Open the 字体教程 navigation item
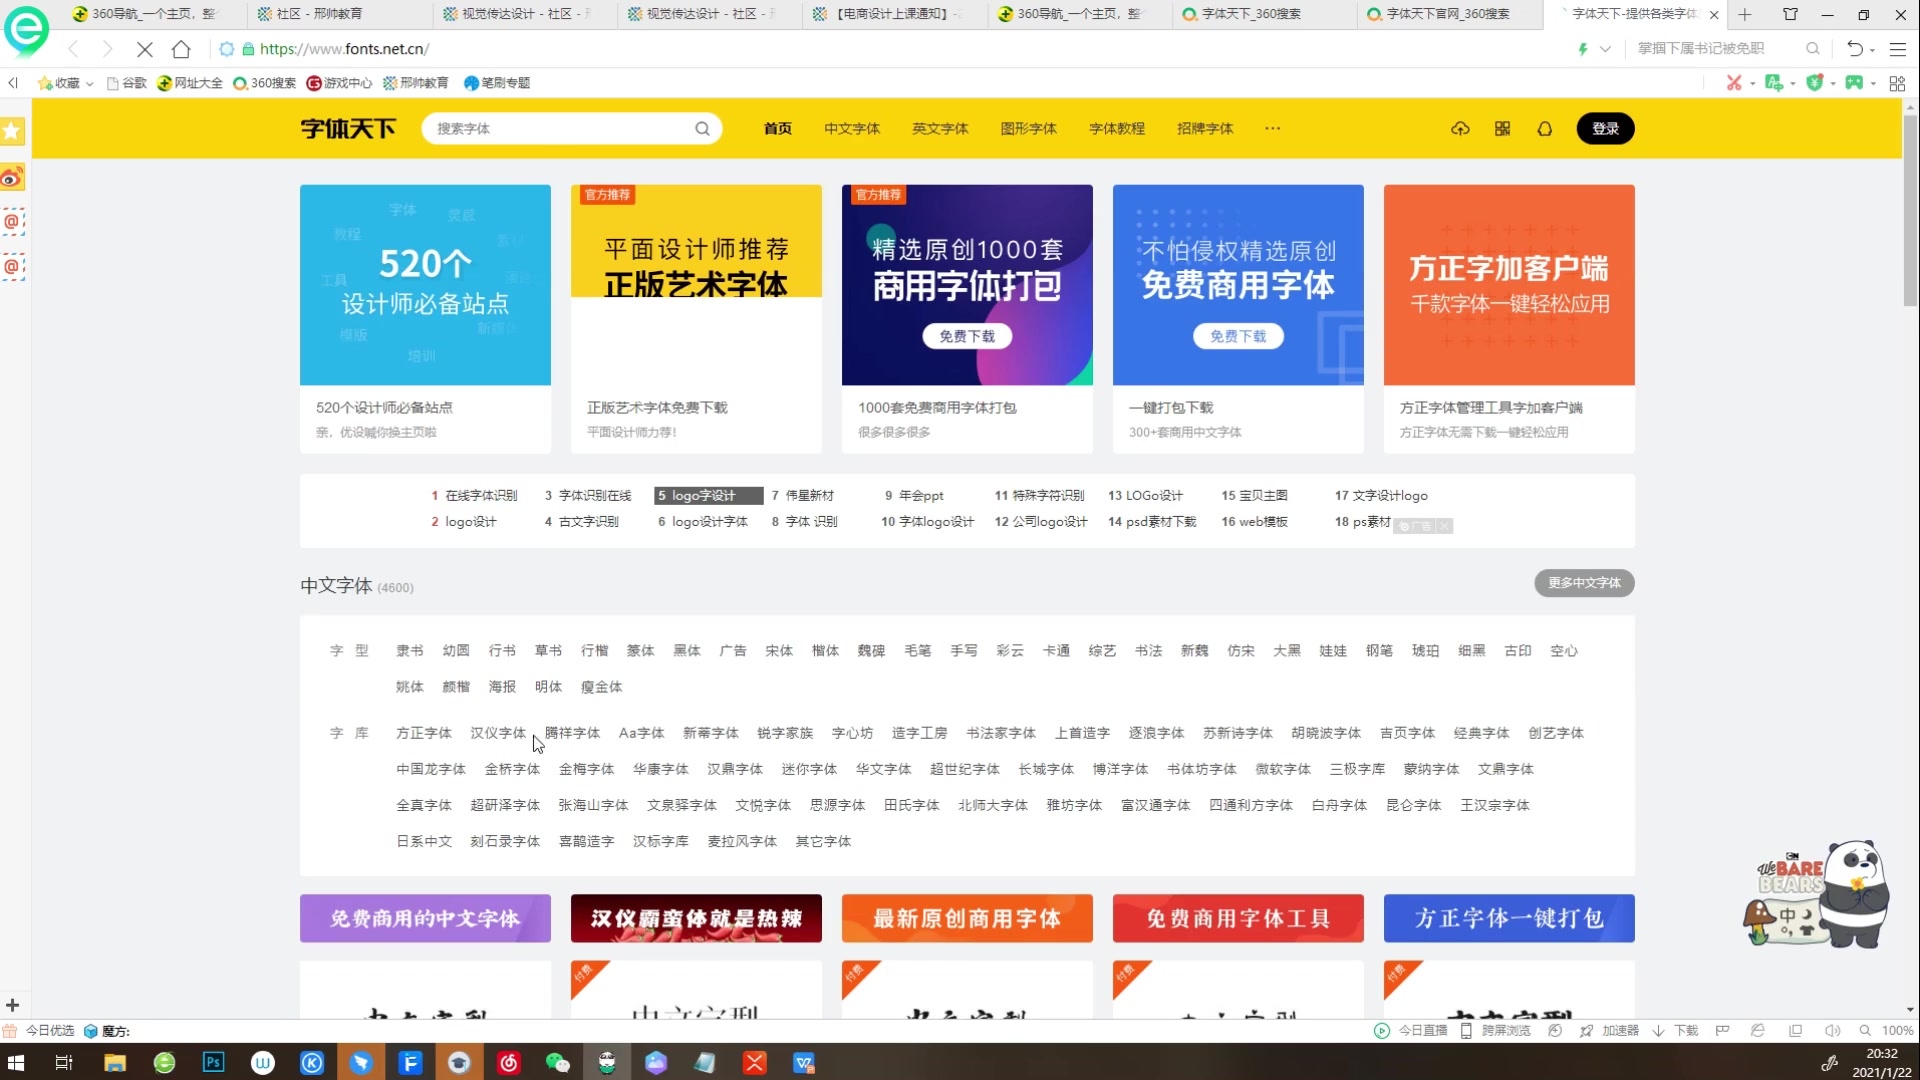 pos(1117,129)
